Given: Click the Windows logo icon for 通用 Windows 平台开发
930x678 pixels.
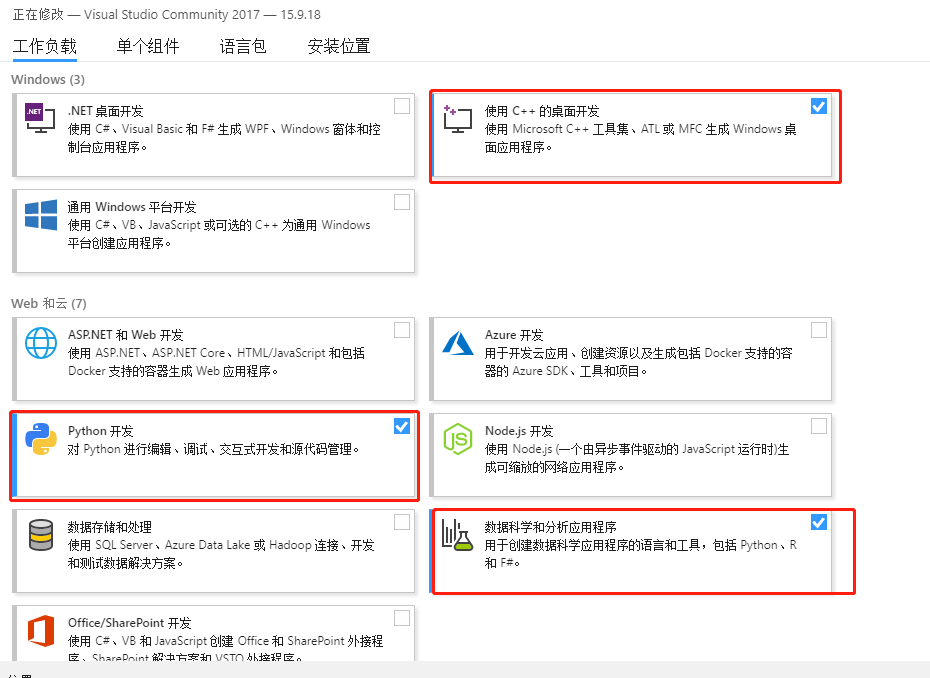Looking at the screenshot, I should point(41,215).
